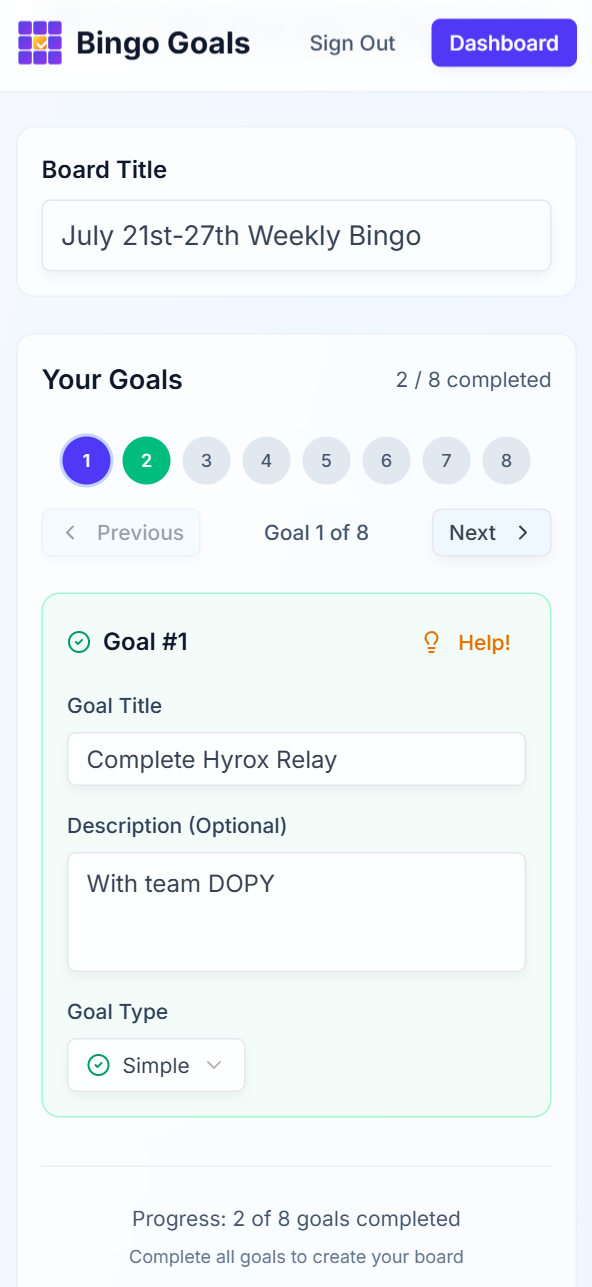Screen dimensions: 592x1287
Task: Click the right chevron on Next button
Action: [x=523, y=533]
